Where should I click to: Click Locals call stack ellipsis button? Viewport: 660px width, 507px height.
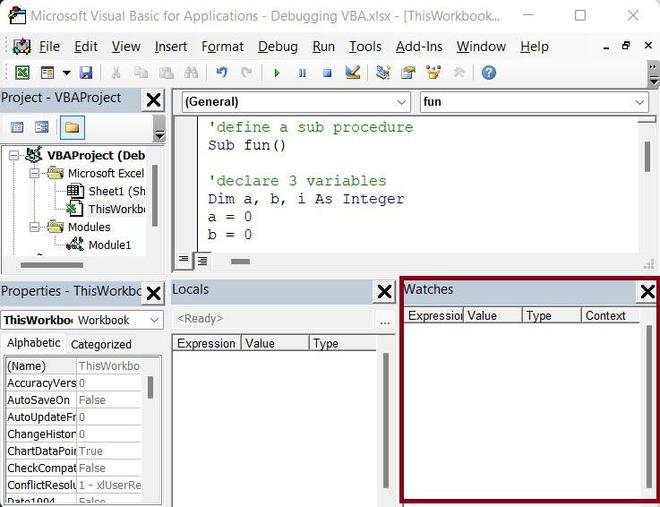tap(384, 321)
